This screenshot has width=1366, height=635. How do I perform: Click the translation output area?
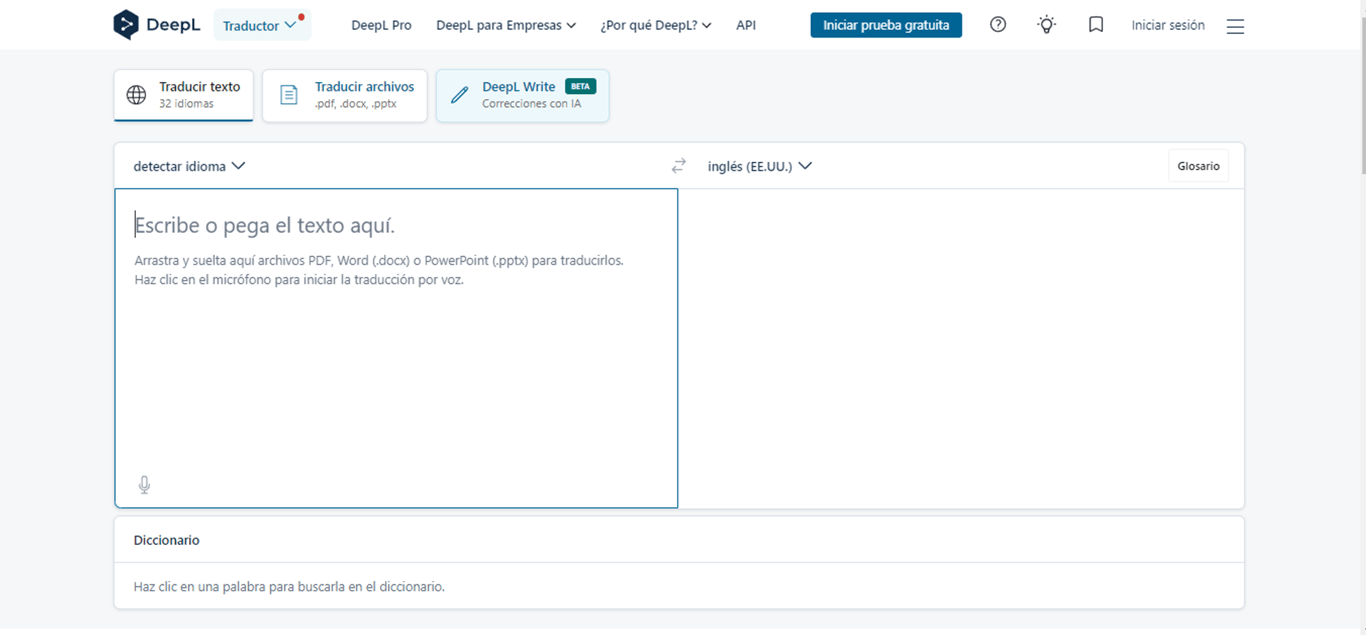[x=961, y=348]
